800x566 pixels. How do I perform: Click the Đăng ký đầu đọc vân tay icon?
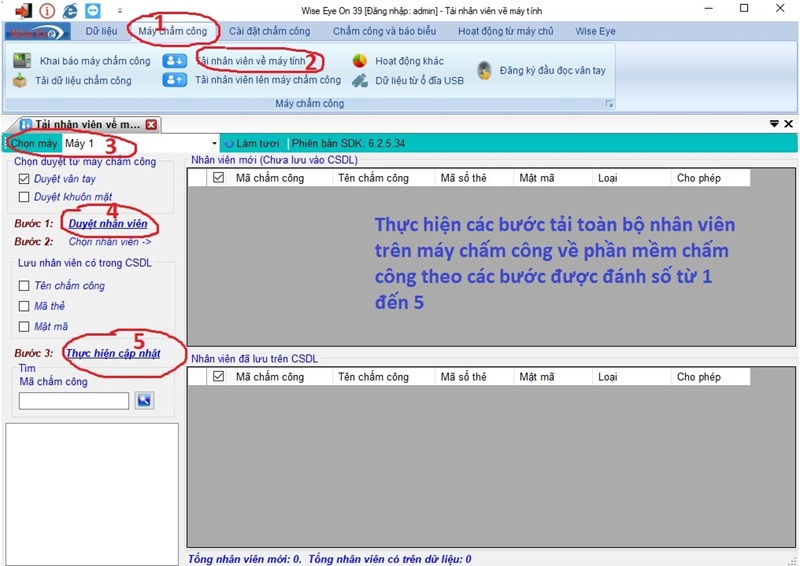(484, 70)
